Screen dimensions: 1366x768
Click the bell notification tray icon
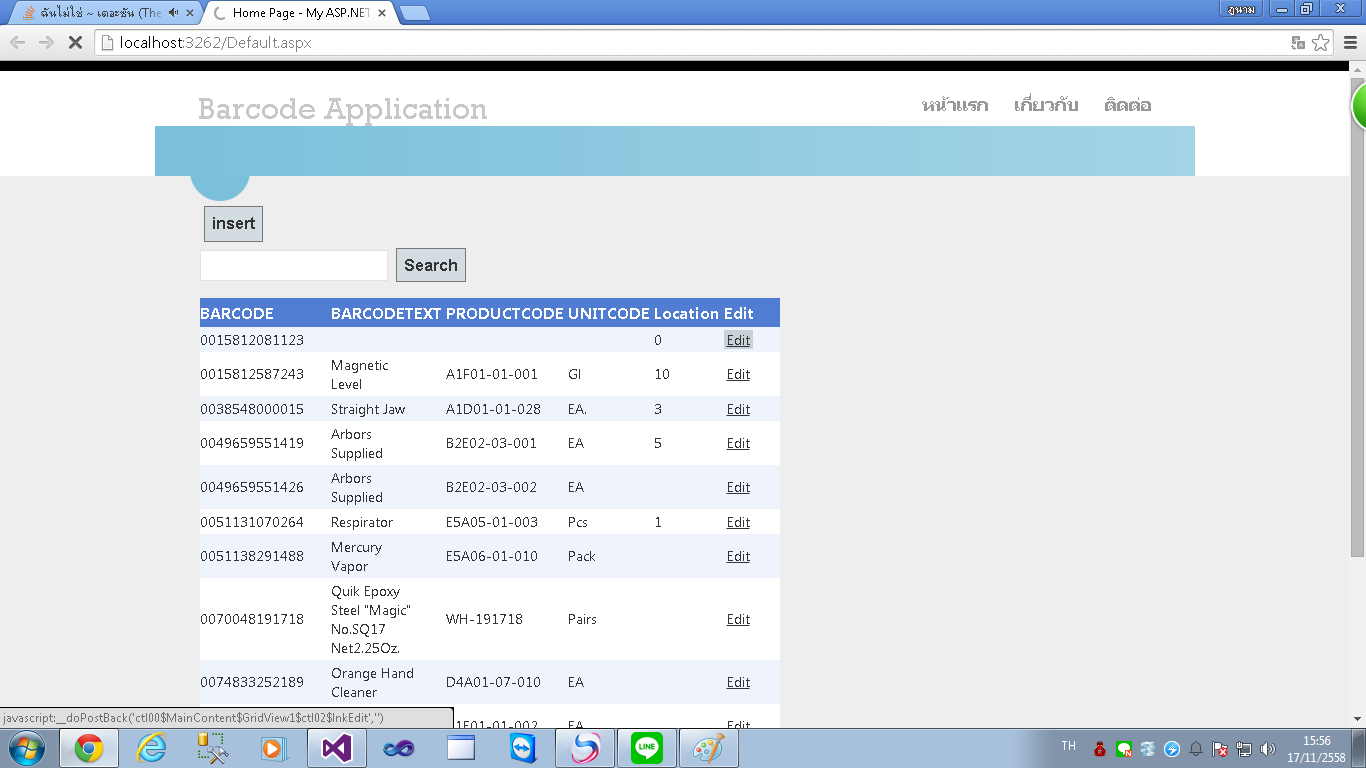pyautogui.click(x=1196, y=749)
